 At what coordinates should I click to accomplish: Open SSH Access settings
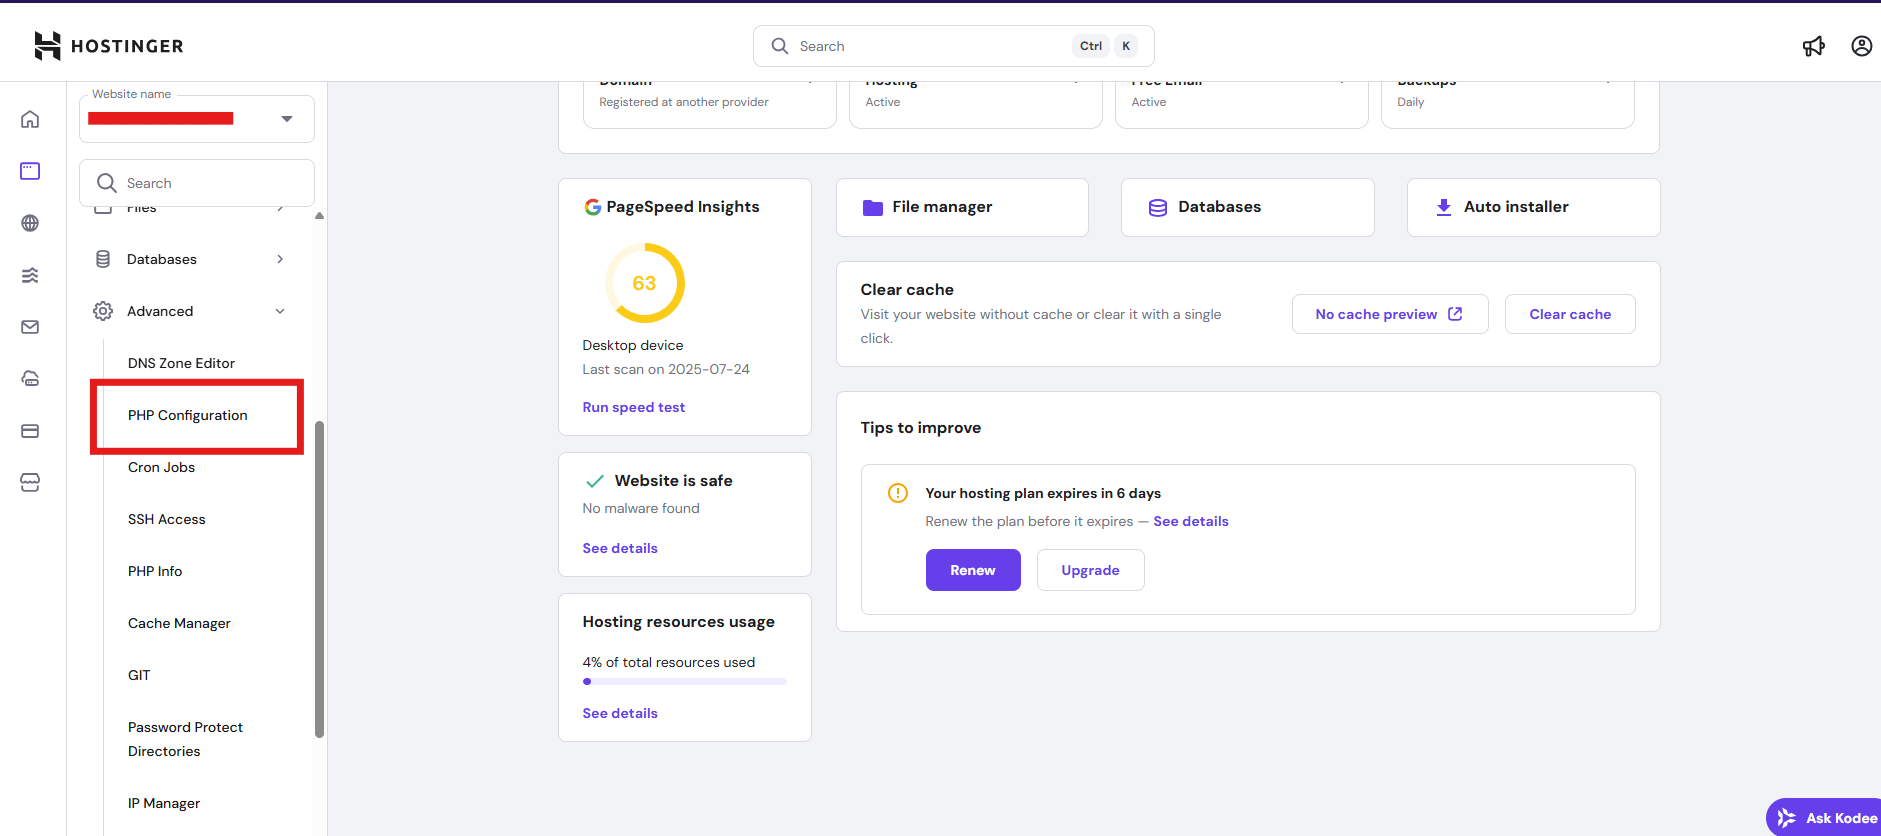click(166, 519)
